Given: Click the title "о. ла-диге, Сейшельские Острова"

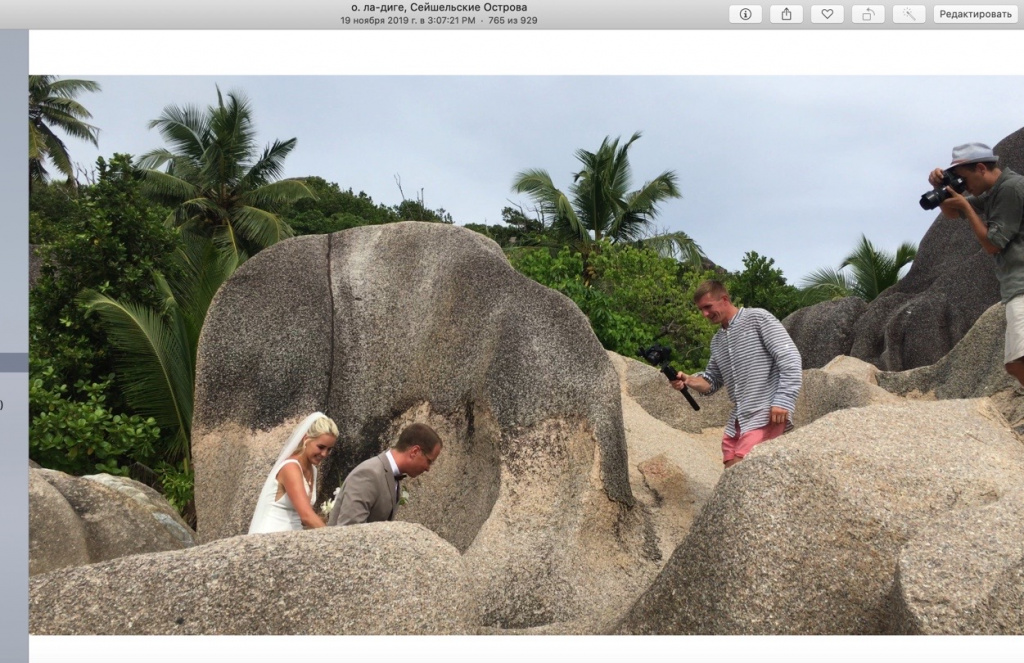Looking at the screenshot, I should pyautogui.click(x=439, y=8).
